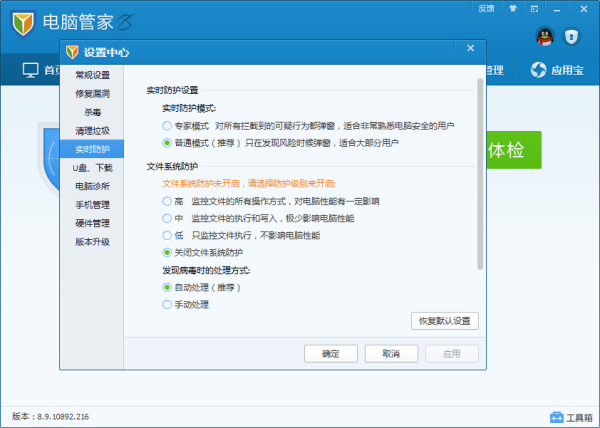The height and width of the screenshot is (428, 600).
Task: Select the 常规设置 tab
Action: 92,75
